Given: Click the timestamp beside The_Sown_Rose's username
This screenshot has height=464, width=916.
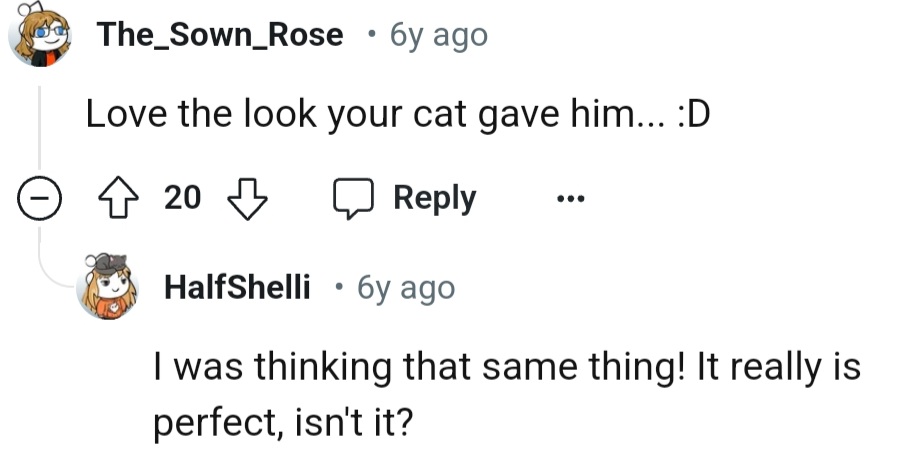Looking at the screenshot, I should pyautogui.click(x=439, y=36).
